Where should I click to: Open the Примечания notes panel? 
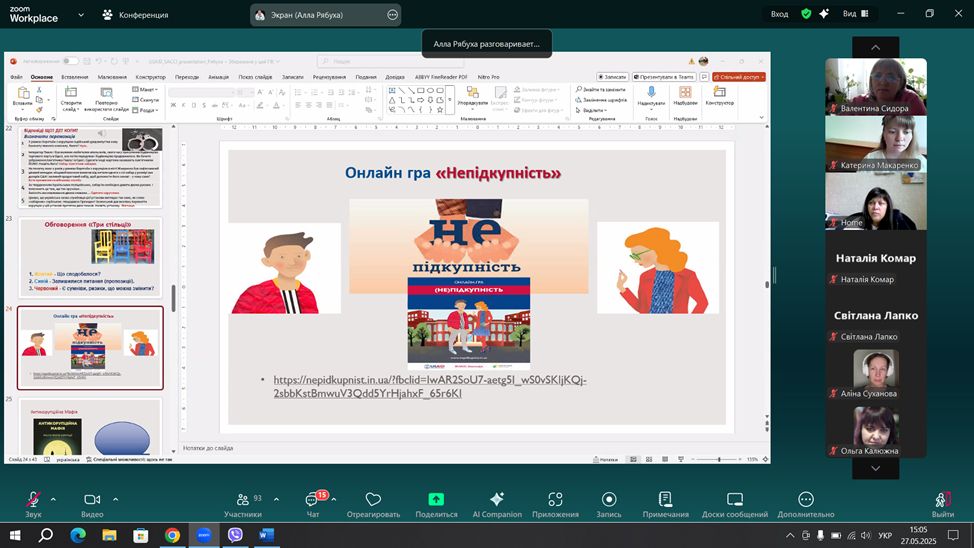[665, 500]
